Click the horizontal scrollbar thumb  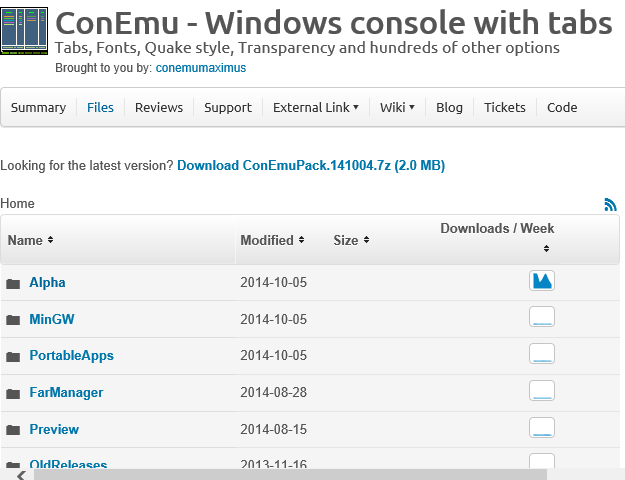290,474
